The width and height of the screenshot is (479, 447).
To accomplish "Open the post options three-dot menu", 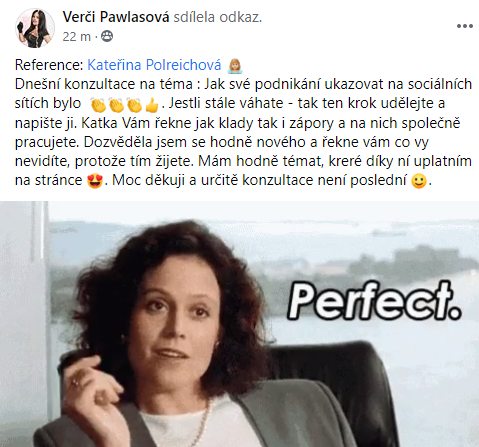I will point(464,26).
